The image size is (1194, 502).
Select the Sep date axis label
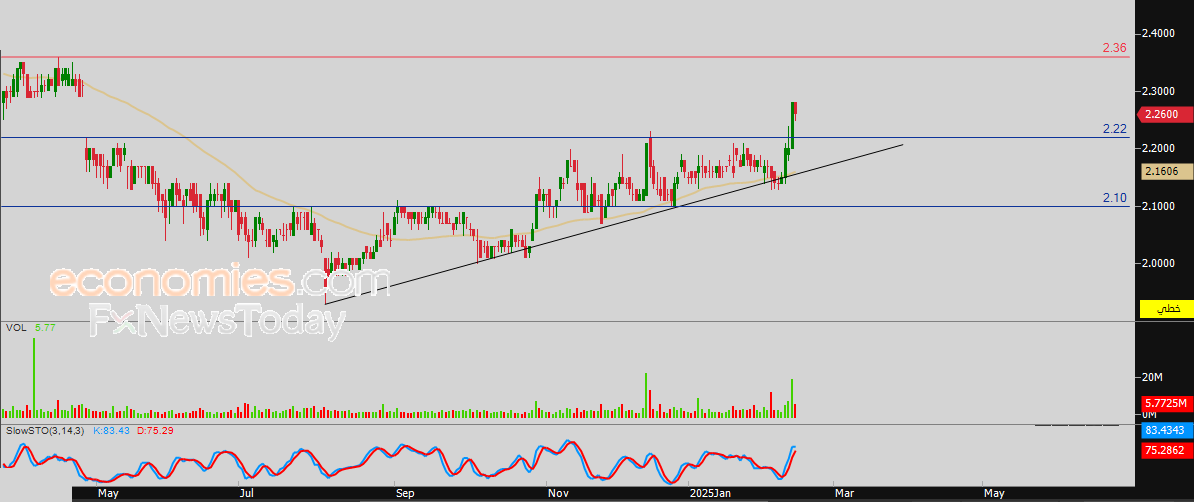click(404, 494)
